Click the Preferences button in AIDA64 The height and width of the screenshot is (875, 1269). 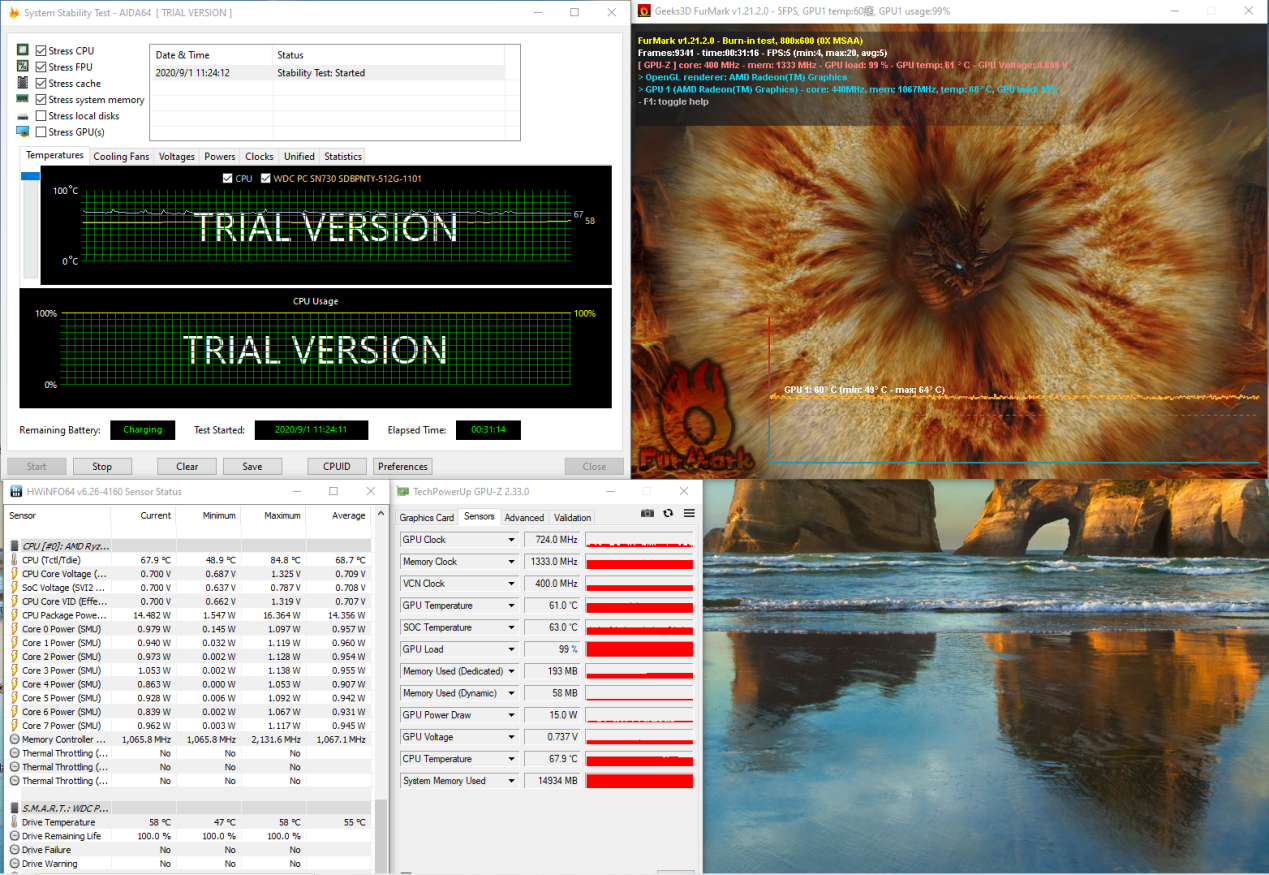[x=403, y=466]
